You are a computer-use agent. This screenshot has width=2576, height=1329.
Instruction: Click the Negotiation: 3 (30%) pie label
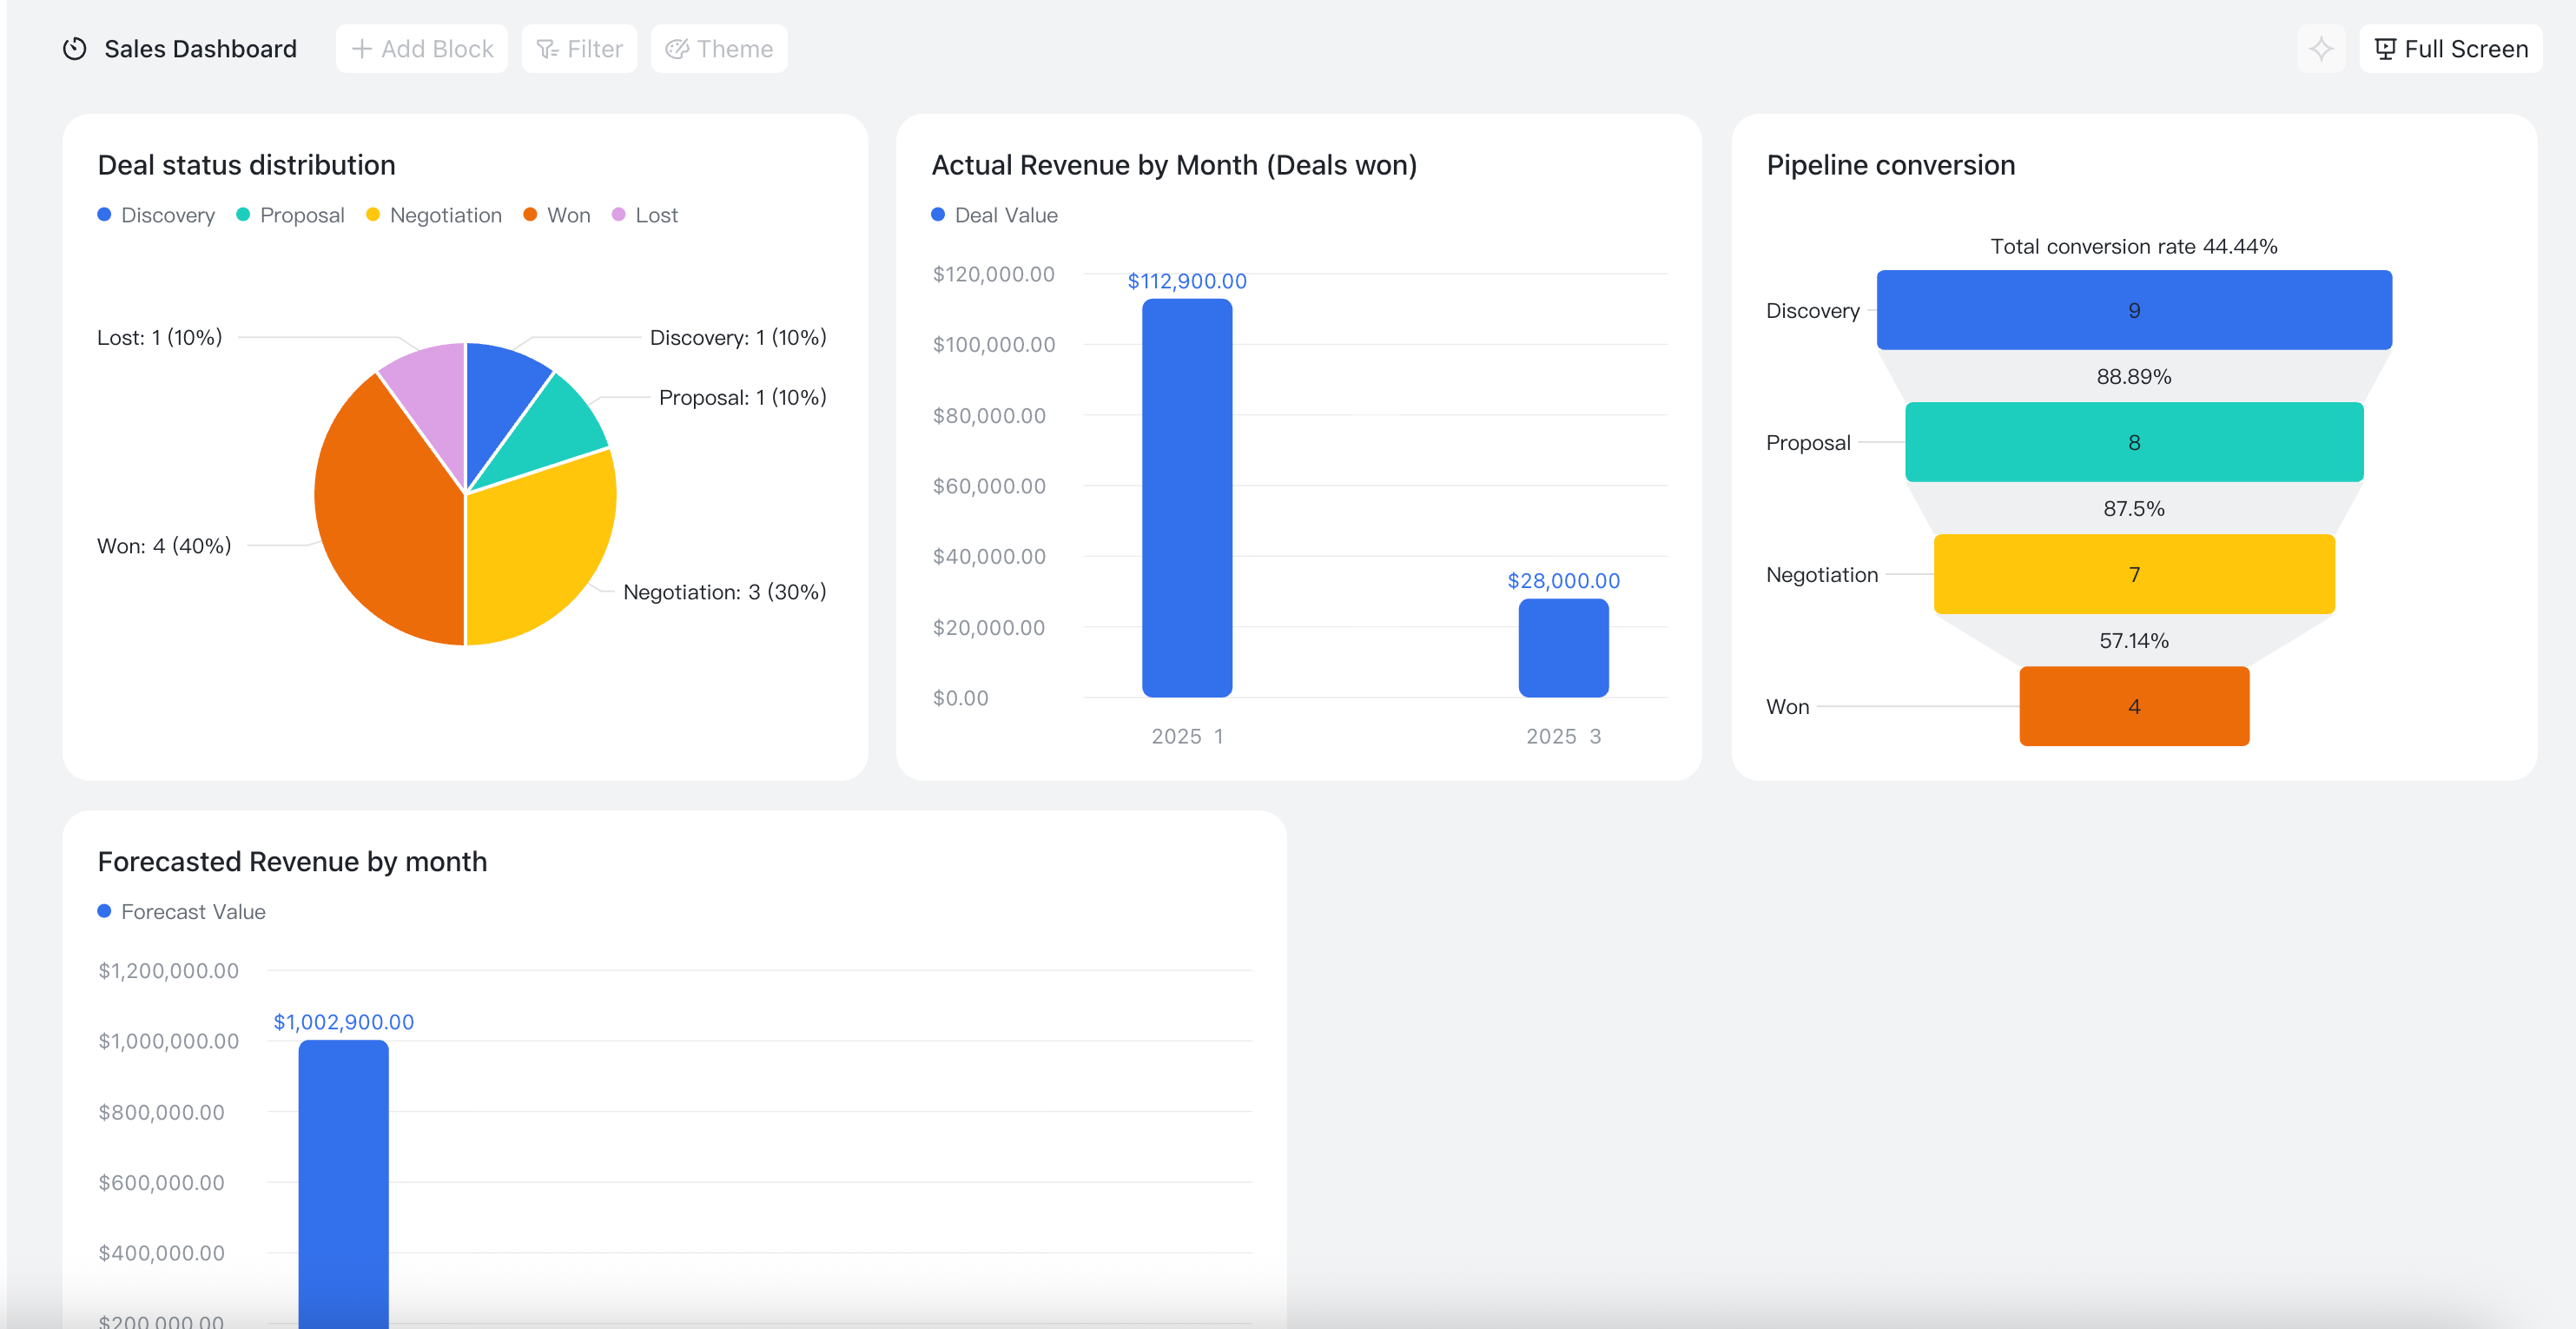(x=725, y=591)
